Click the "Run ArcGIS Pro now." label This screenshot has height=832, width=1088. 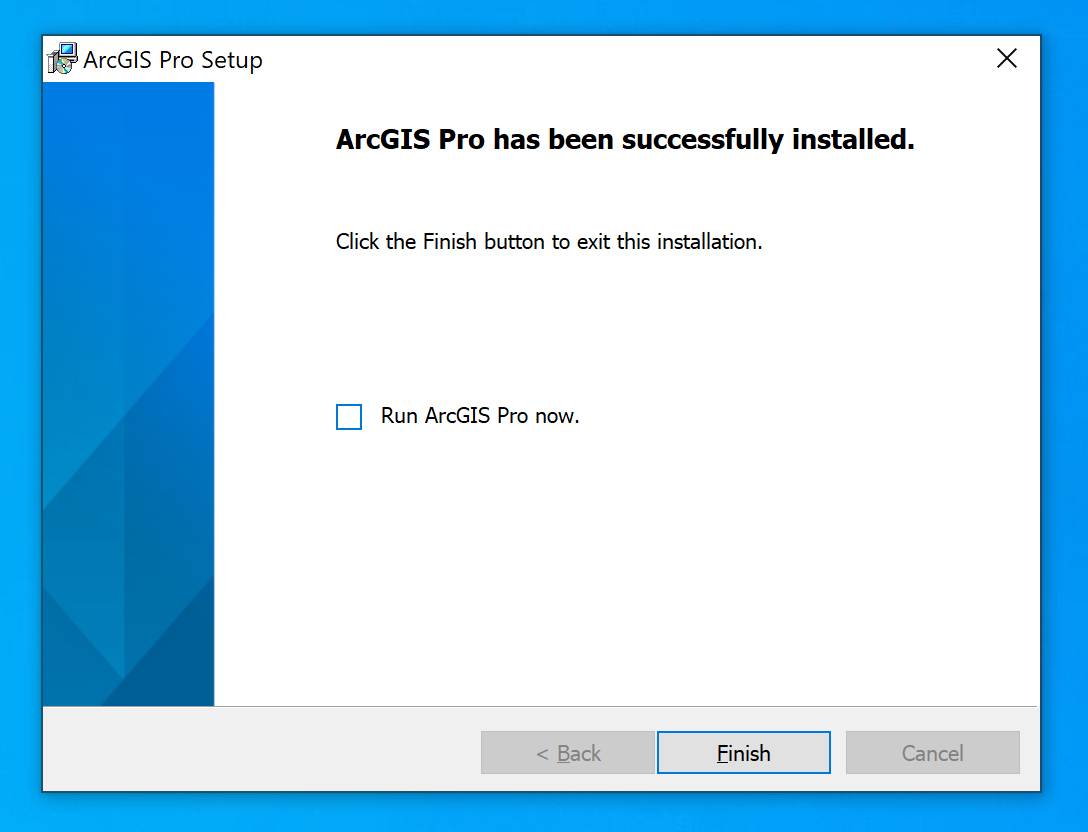480,416
